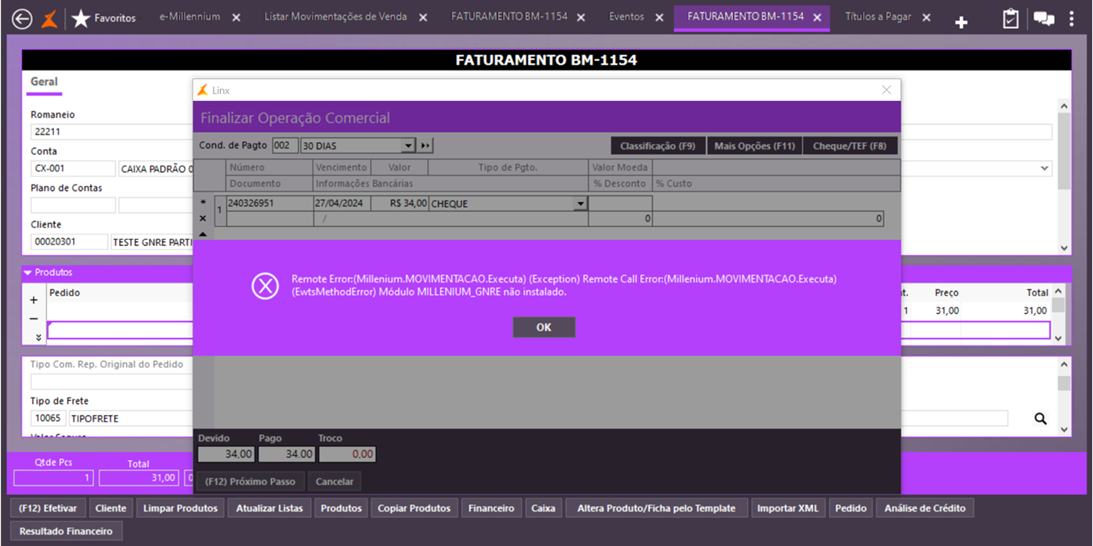Add a new tab with plus icon

[961, 22]
